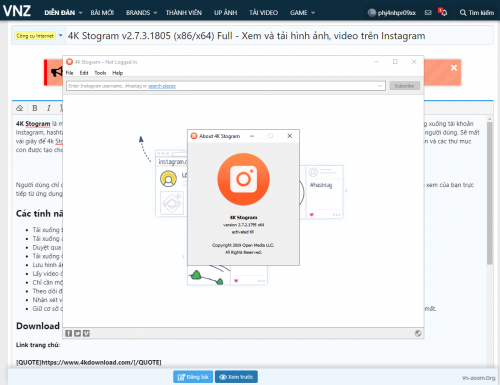
Task: Click the editor vertical scrollbar thumb
Action: (x=490, y=193)
